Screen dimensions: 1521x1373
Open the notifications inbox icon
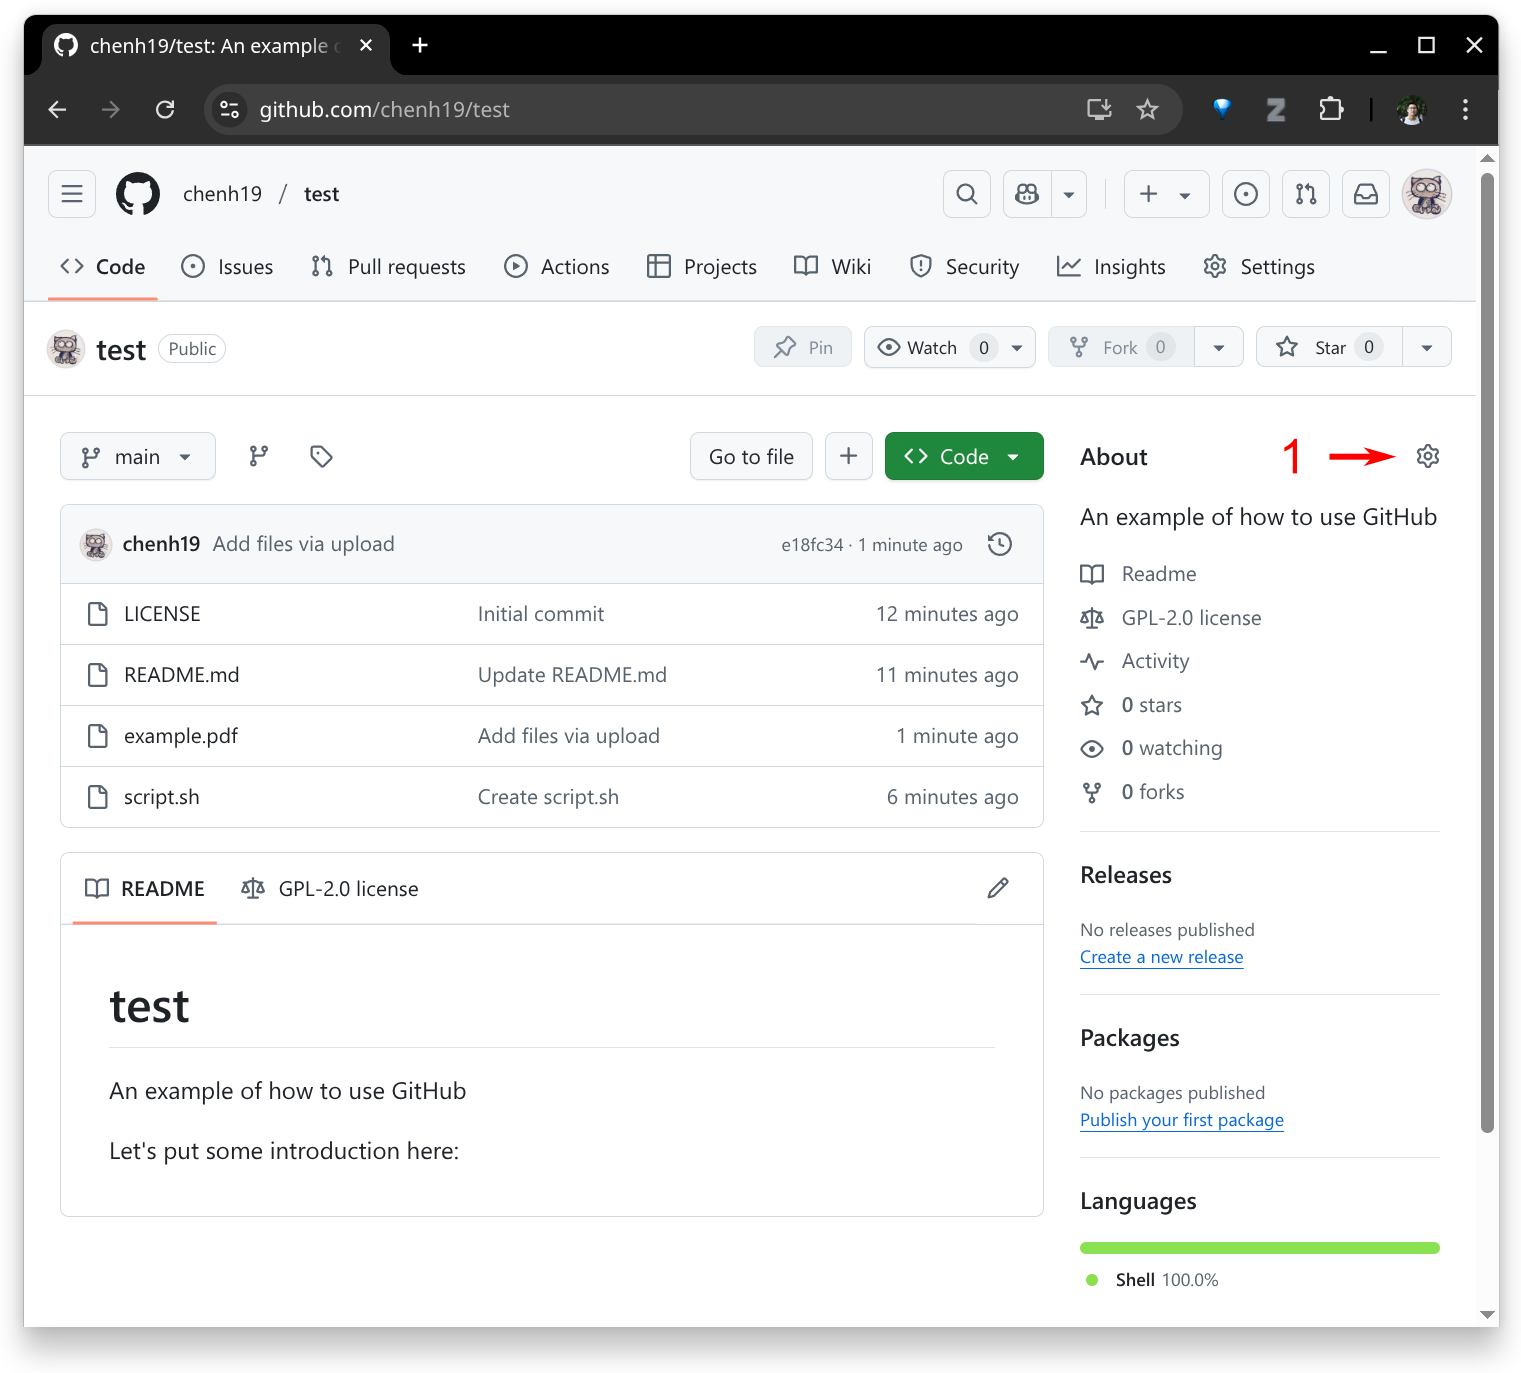point(1366,194)
